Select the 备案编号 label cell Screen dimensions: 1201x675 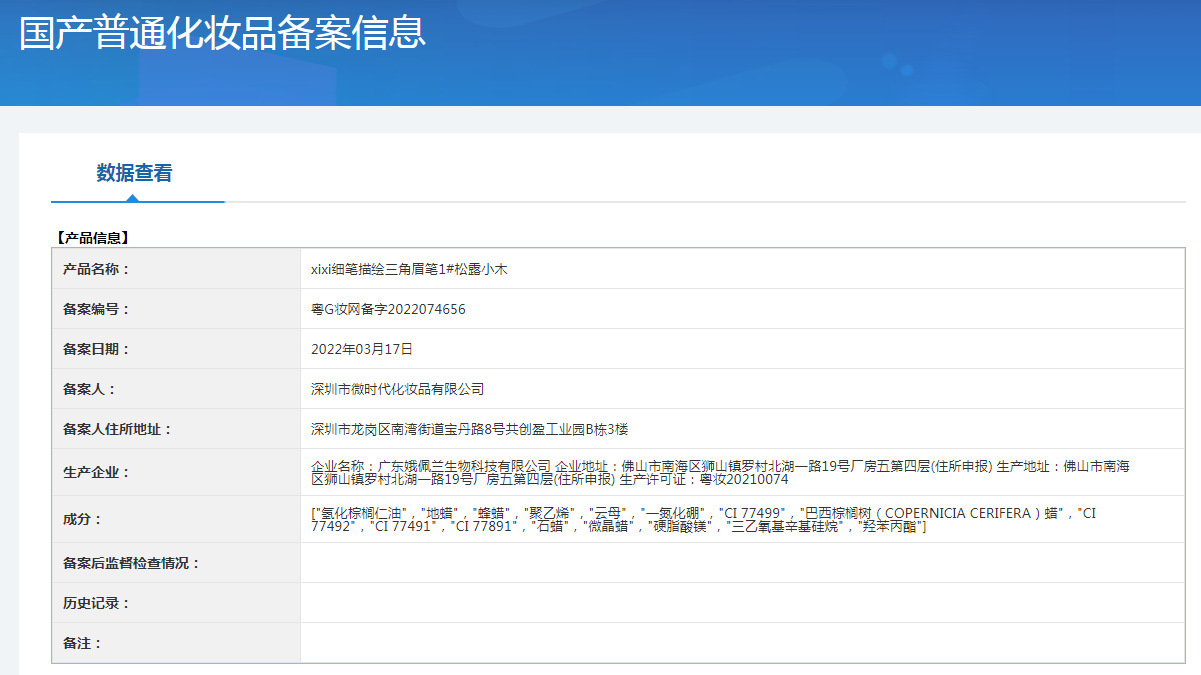176,309
